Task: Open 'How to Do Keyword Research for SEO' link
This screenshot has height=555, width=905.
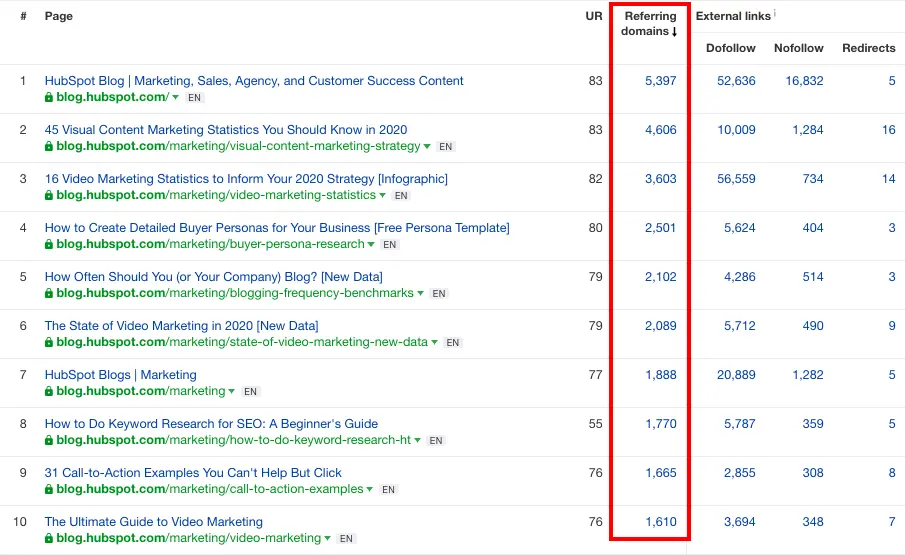Action: [x=211, y=424]
